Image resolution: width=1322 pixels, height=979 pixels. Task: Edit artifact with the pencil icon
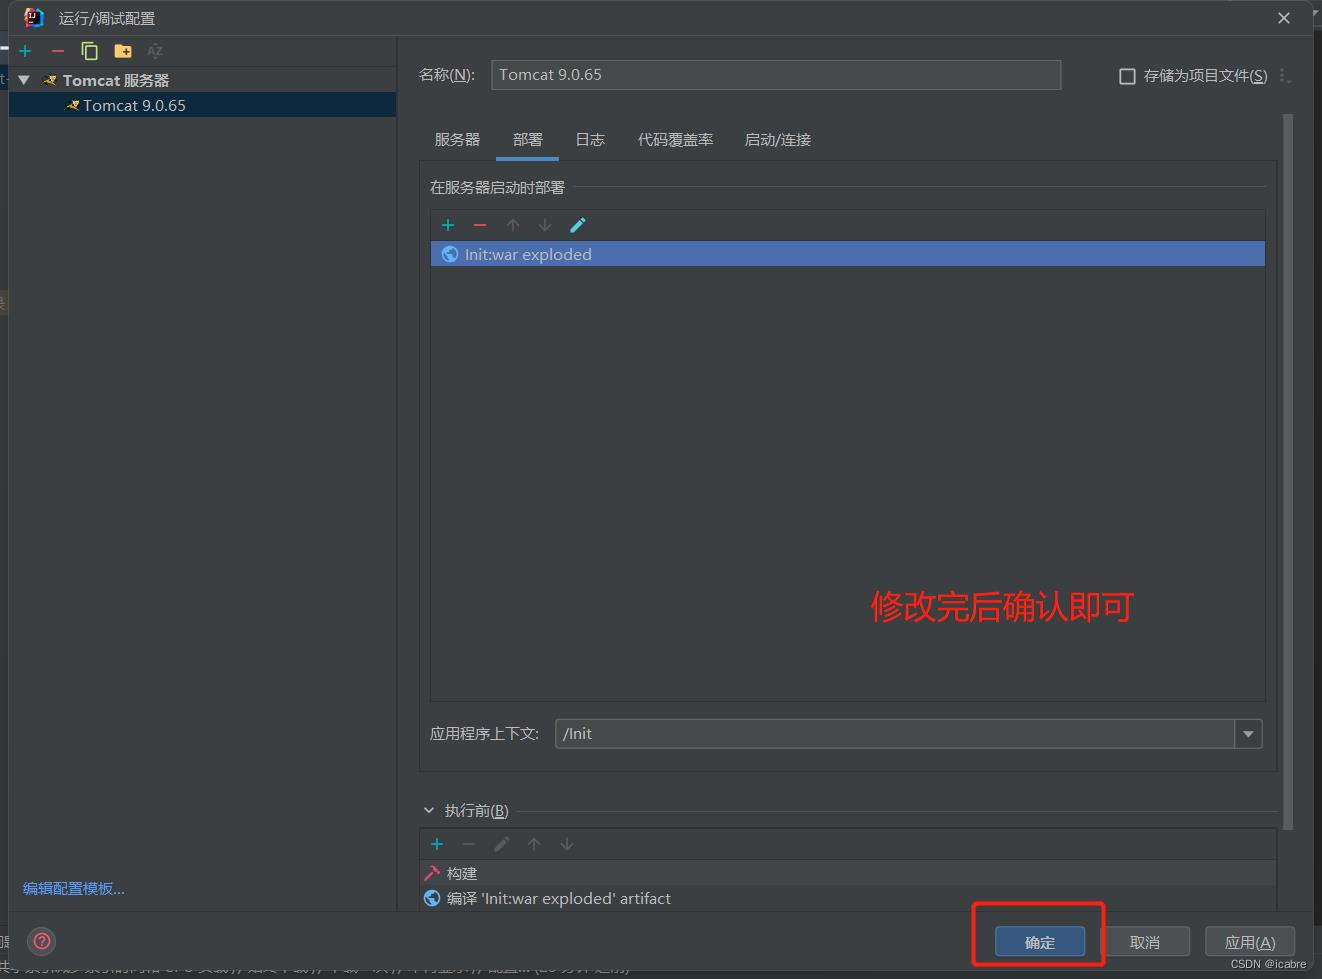pyautogui.click(x=577, y=225)
